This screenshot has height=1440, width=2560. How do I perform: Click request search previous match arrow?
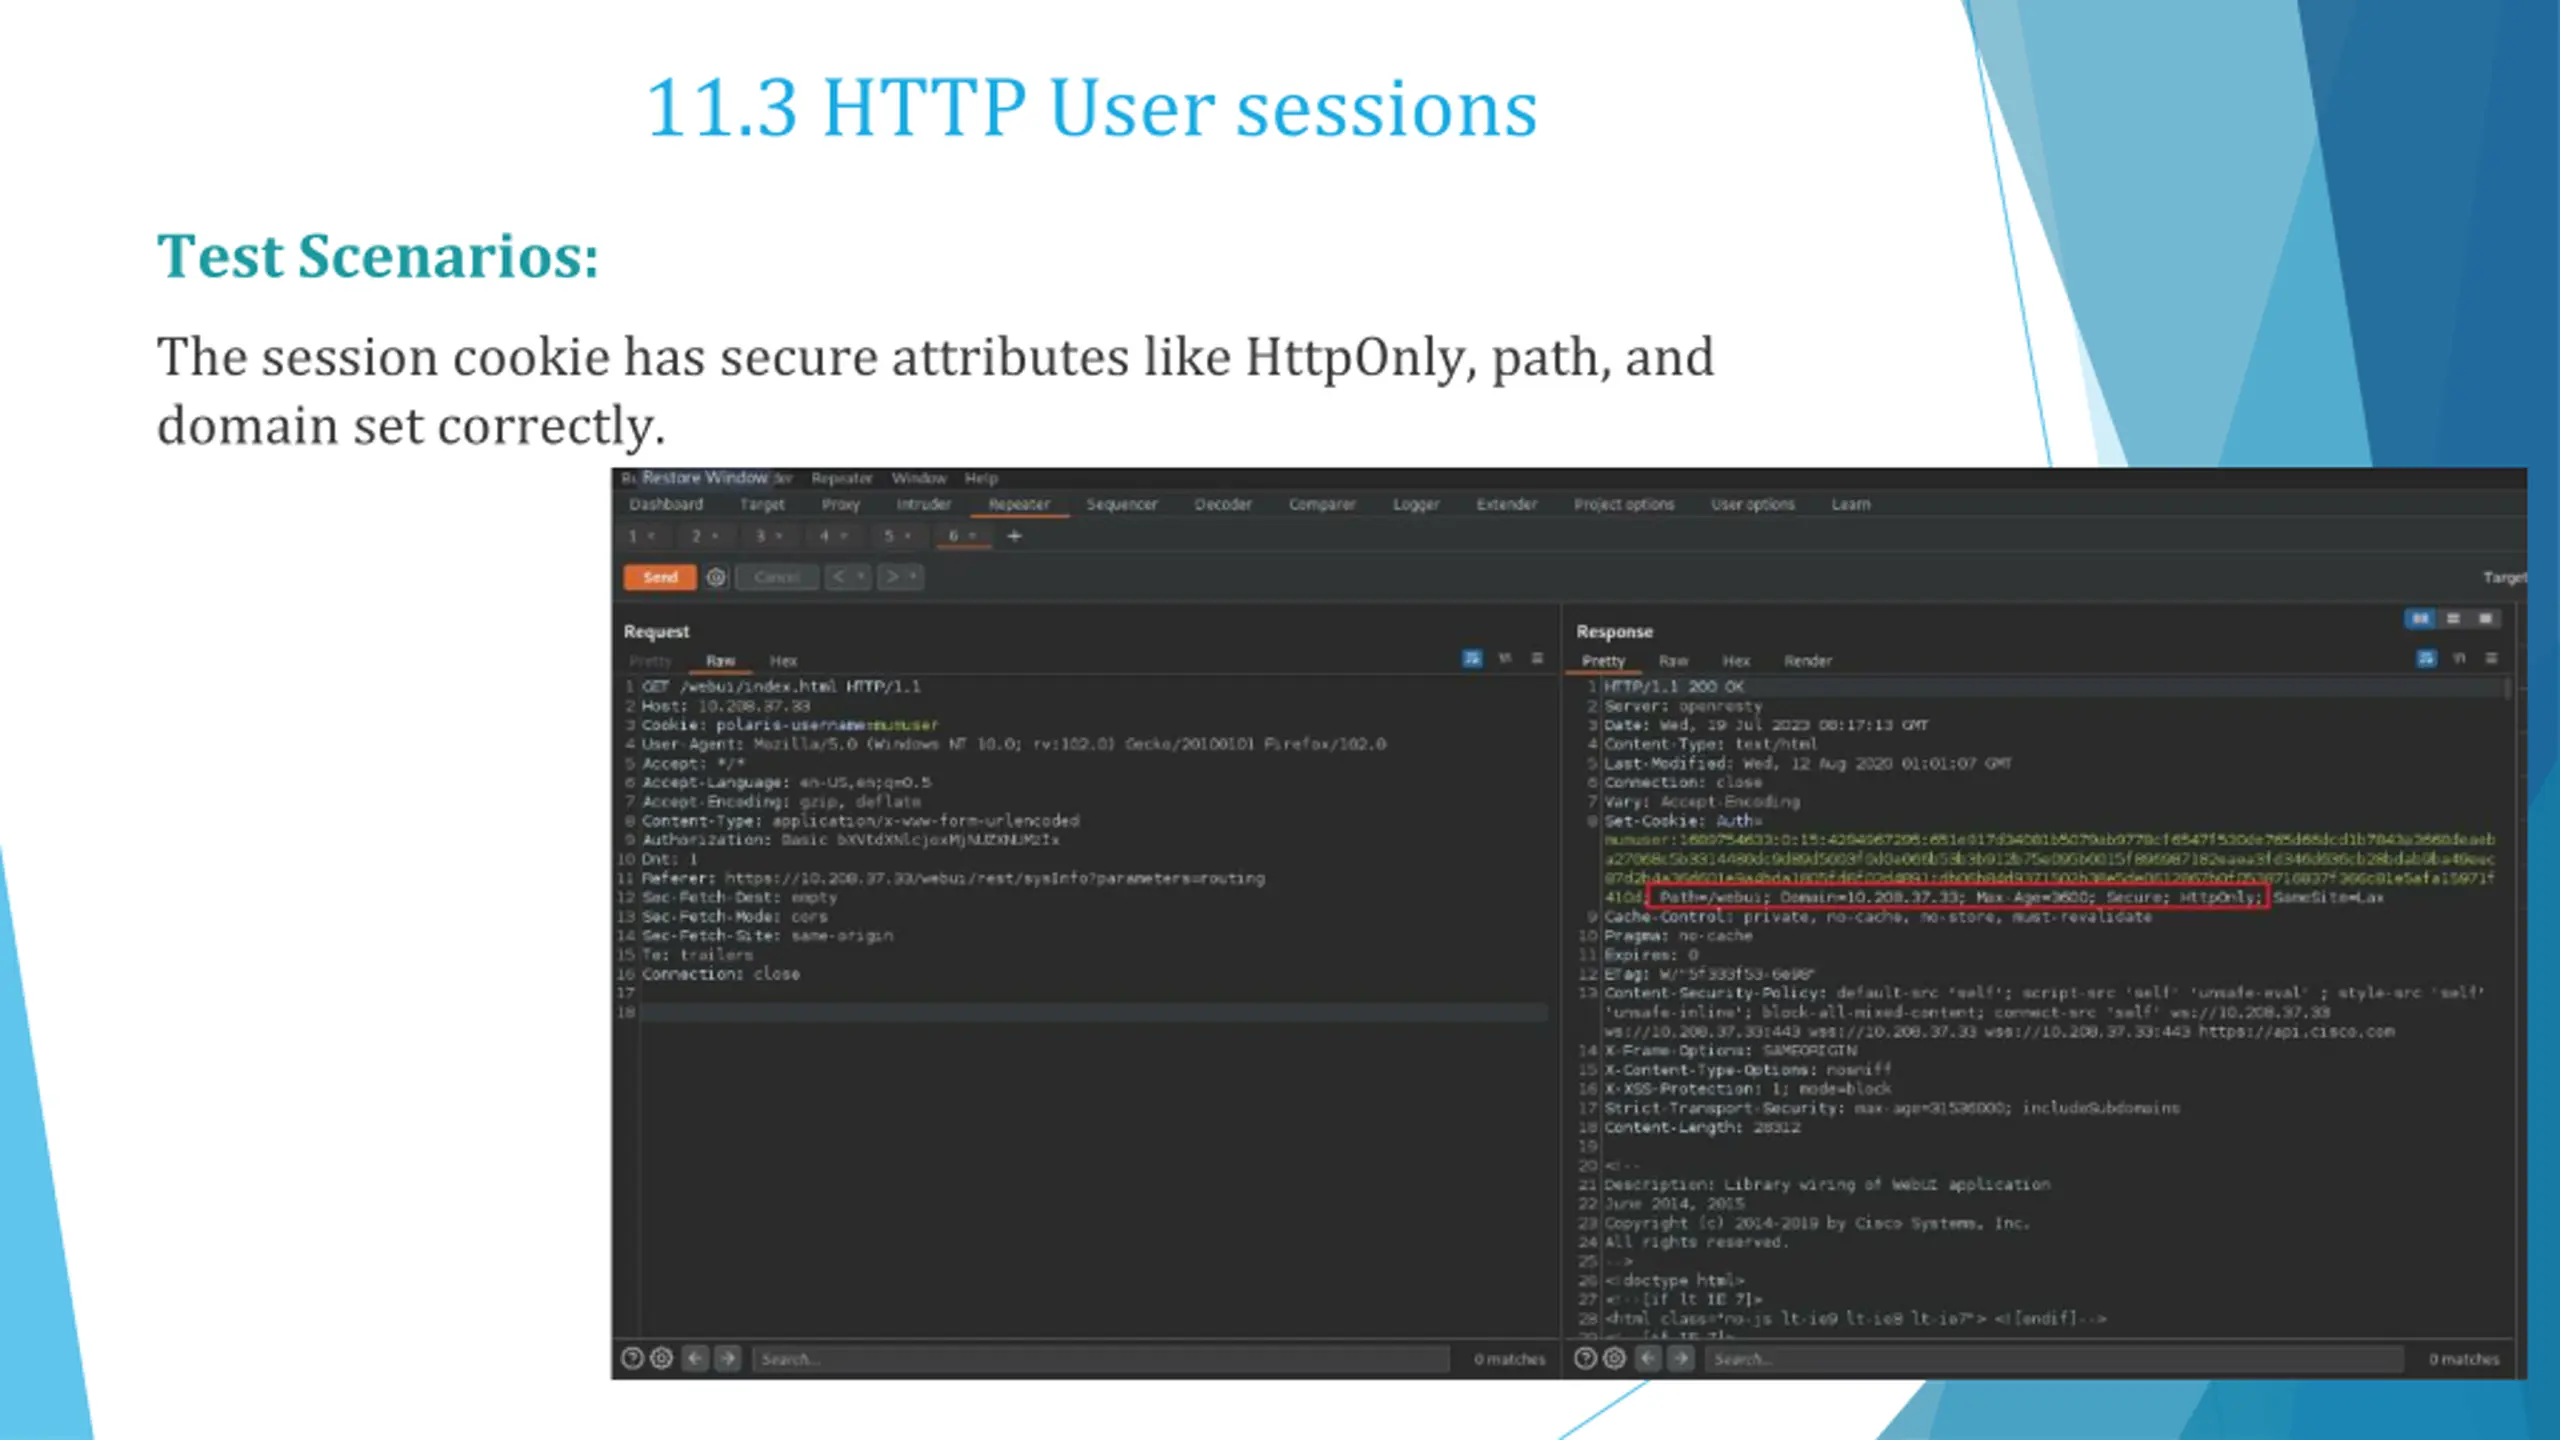point(695,1358)
